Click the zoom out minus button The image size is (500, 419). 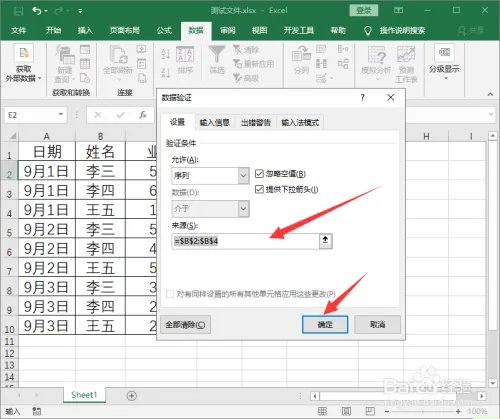387,412
